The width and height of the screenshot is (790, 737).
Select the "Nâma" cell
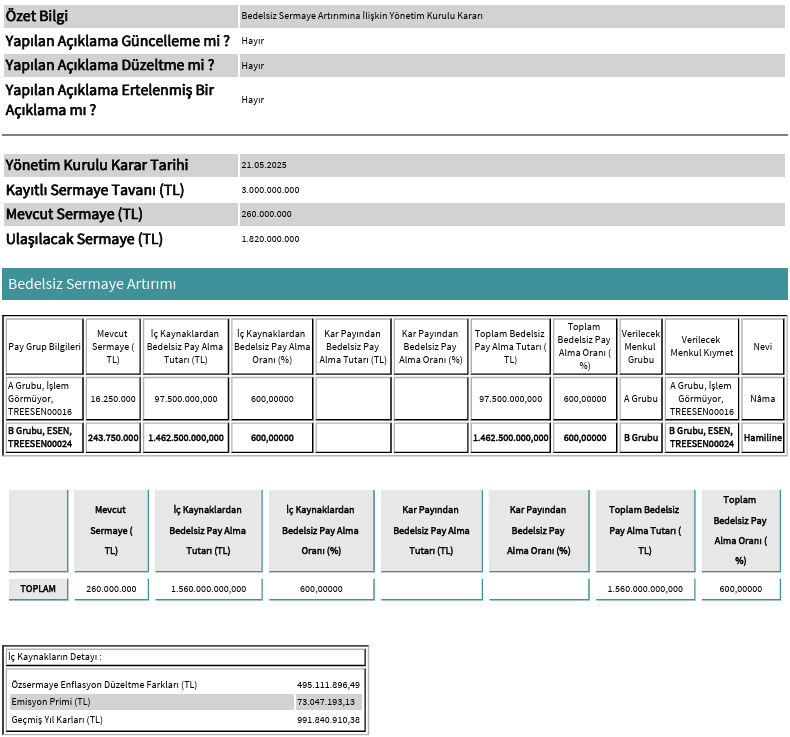tap(762, 399)
